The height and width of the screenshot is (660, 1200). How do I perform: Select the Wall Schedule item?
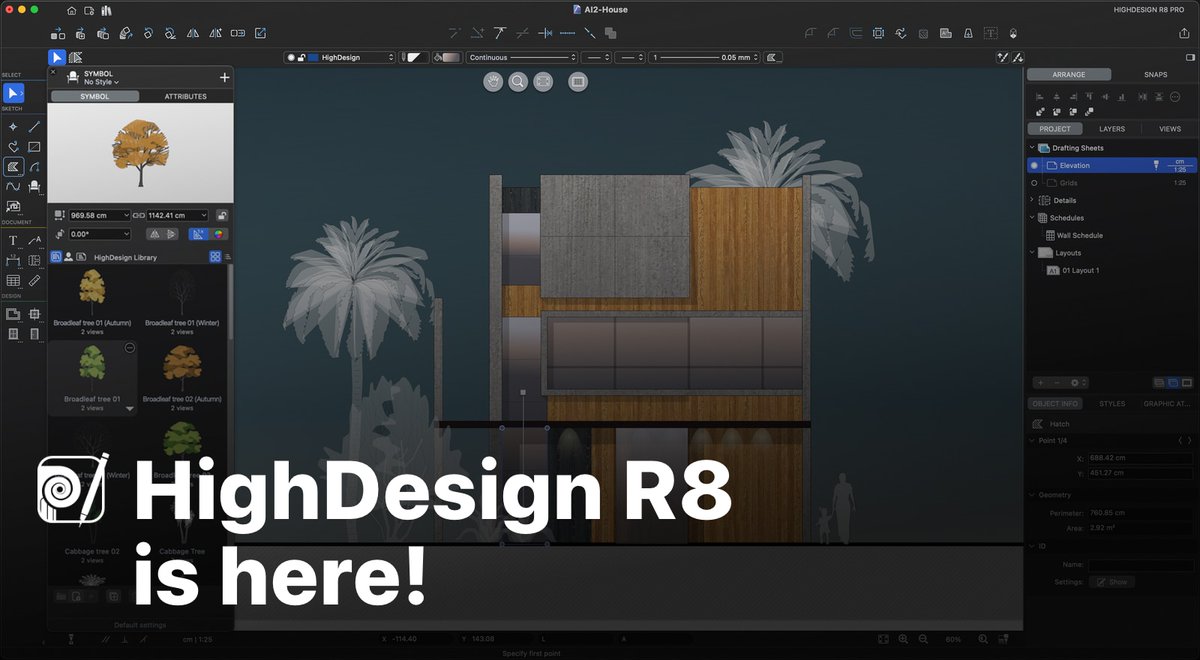[x=1080, y=235]
